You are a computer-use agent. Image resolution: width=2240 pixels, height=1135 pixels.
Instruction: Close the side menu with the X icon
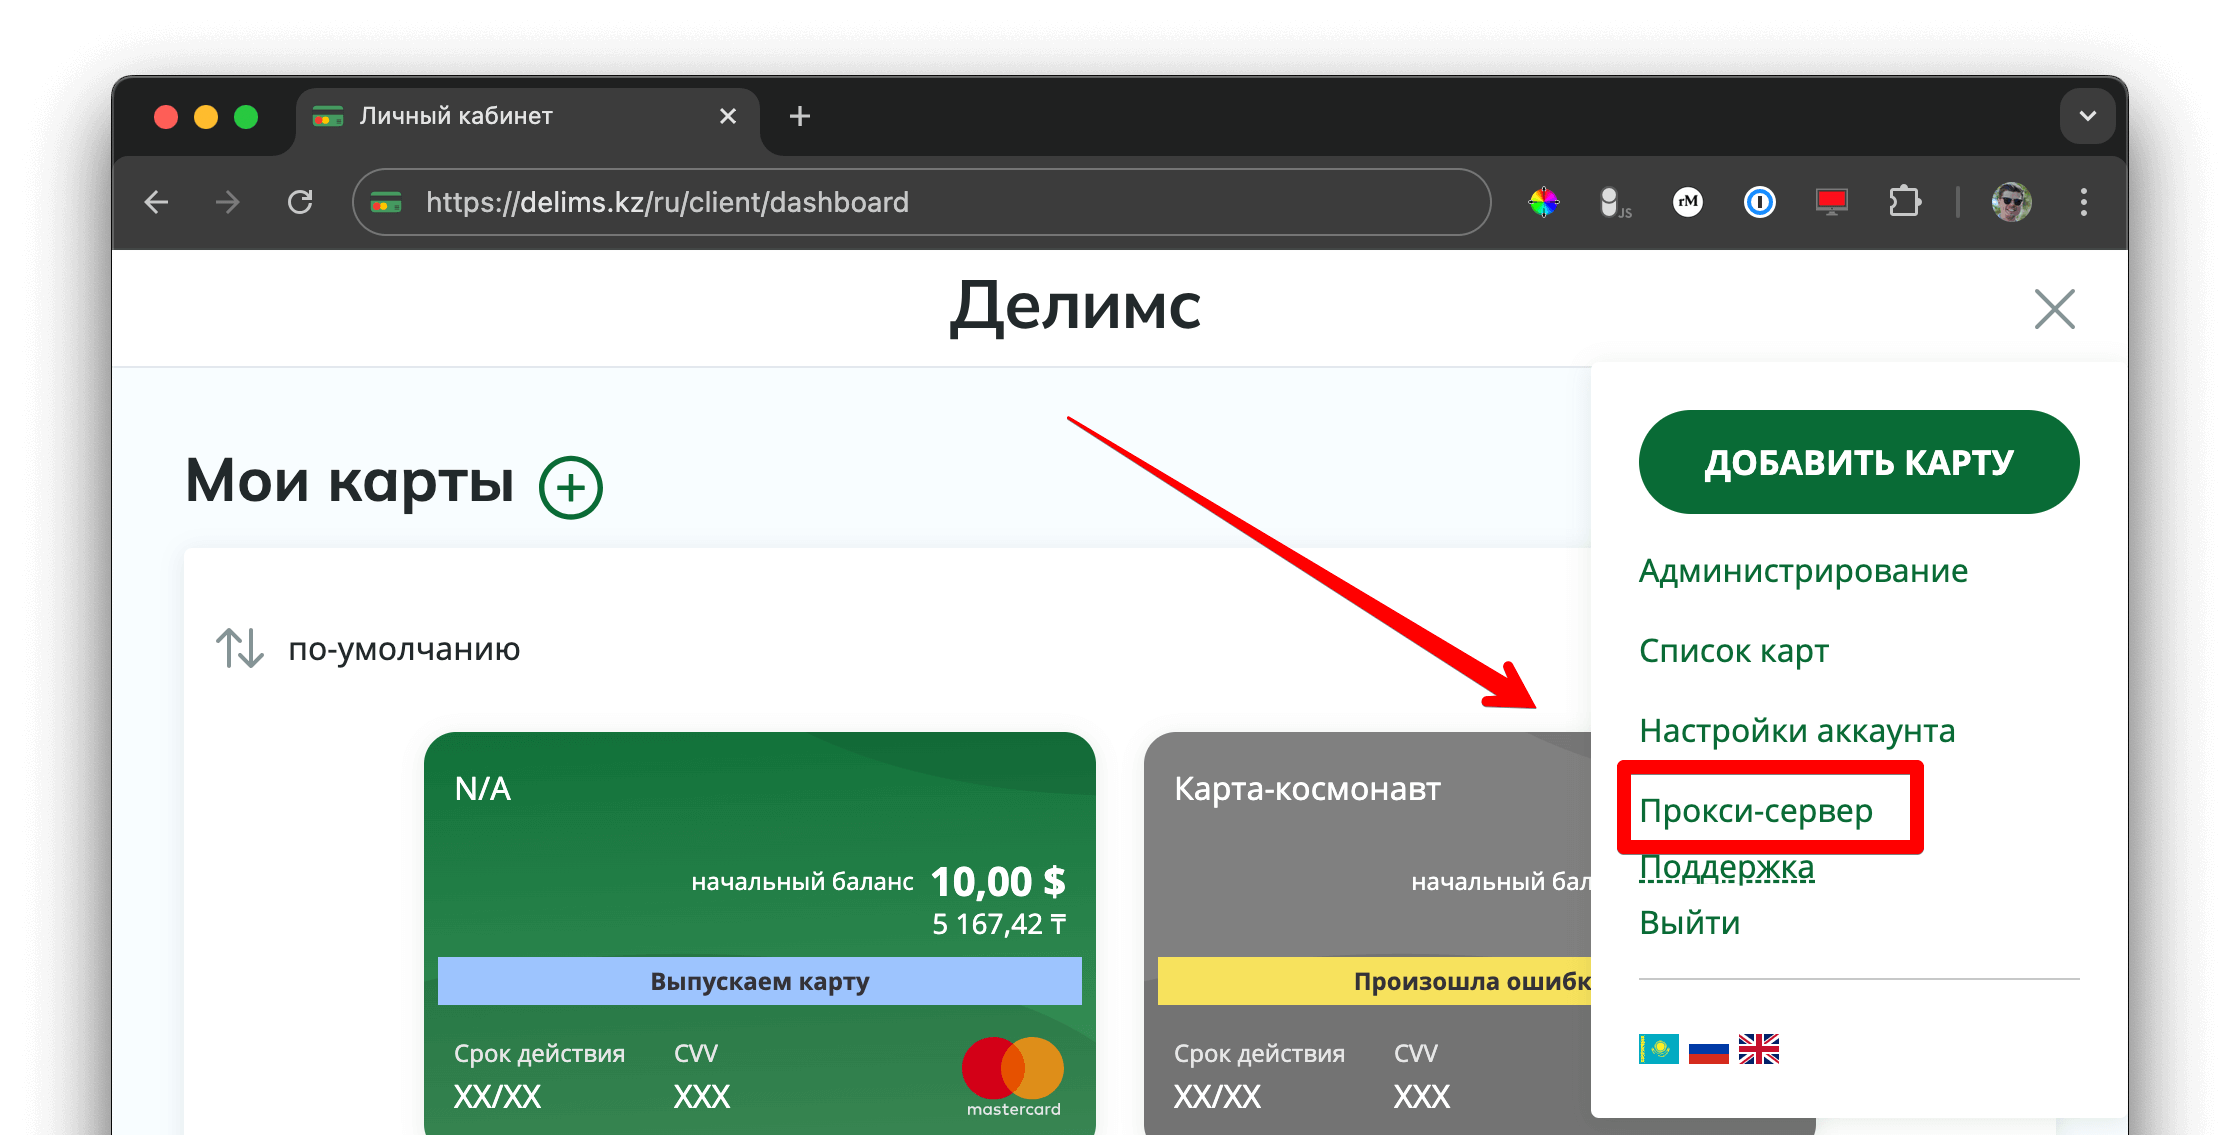tap(2055, 309)
